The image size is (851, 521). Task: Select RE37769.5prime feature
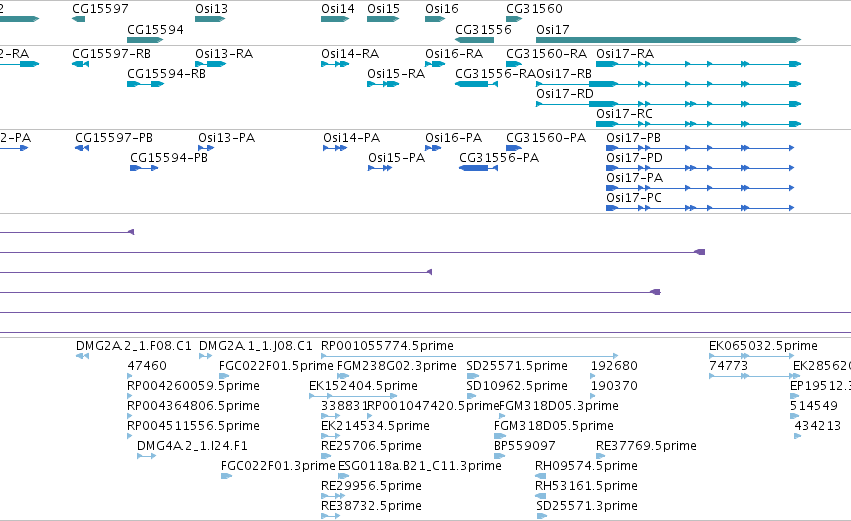point(646,446)
